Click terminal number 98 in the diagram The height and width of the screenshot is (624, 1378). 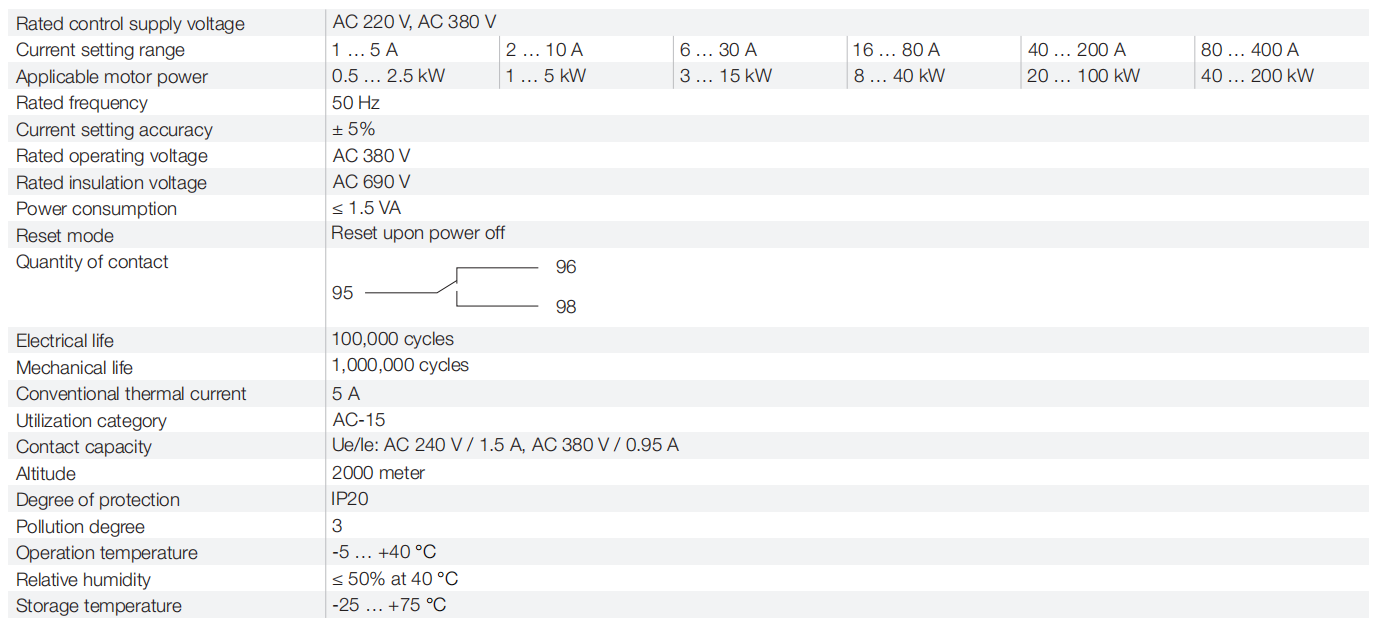pyautogui.click(x=566, y=307)
